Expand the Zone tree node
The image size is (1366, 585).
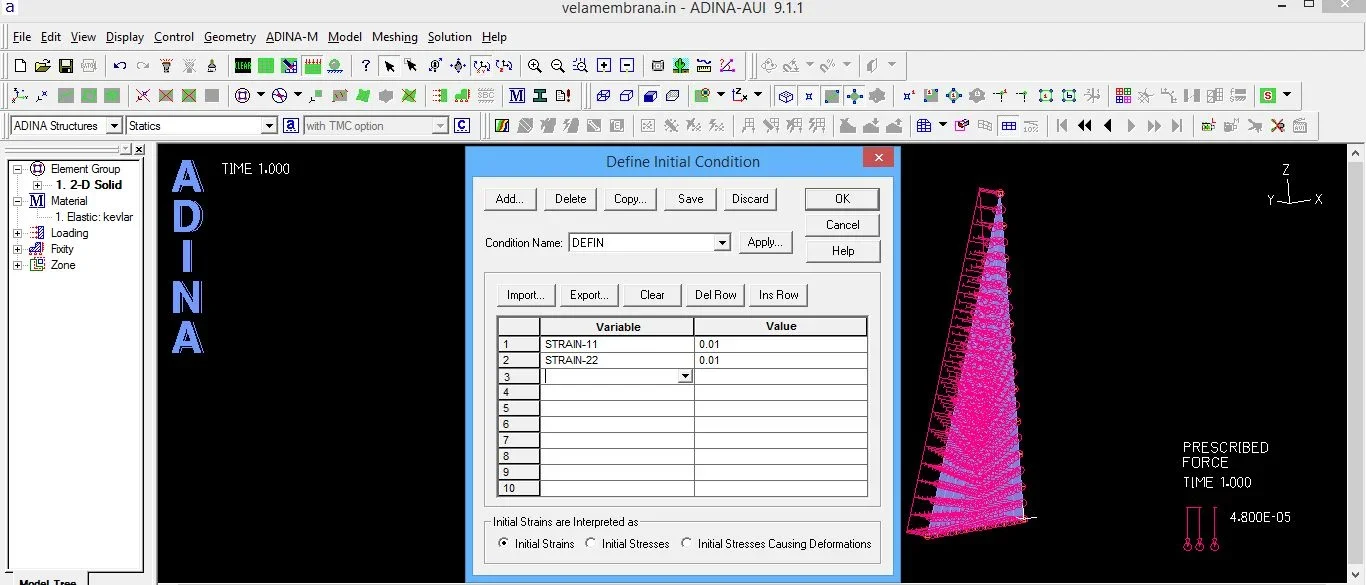[18, 265]
